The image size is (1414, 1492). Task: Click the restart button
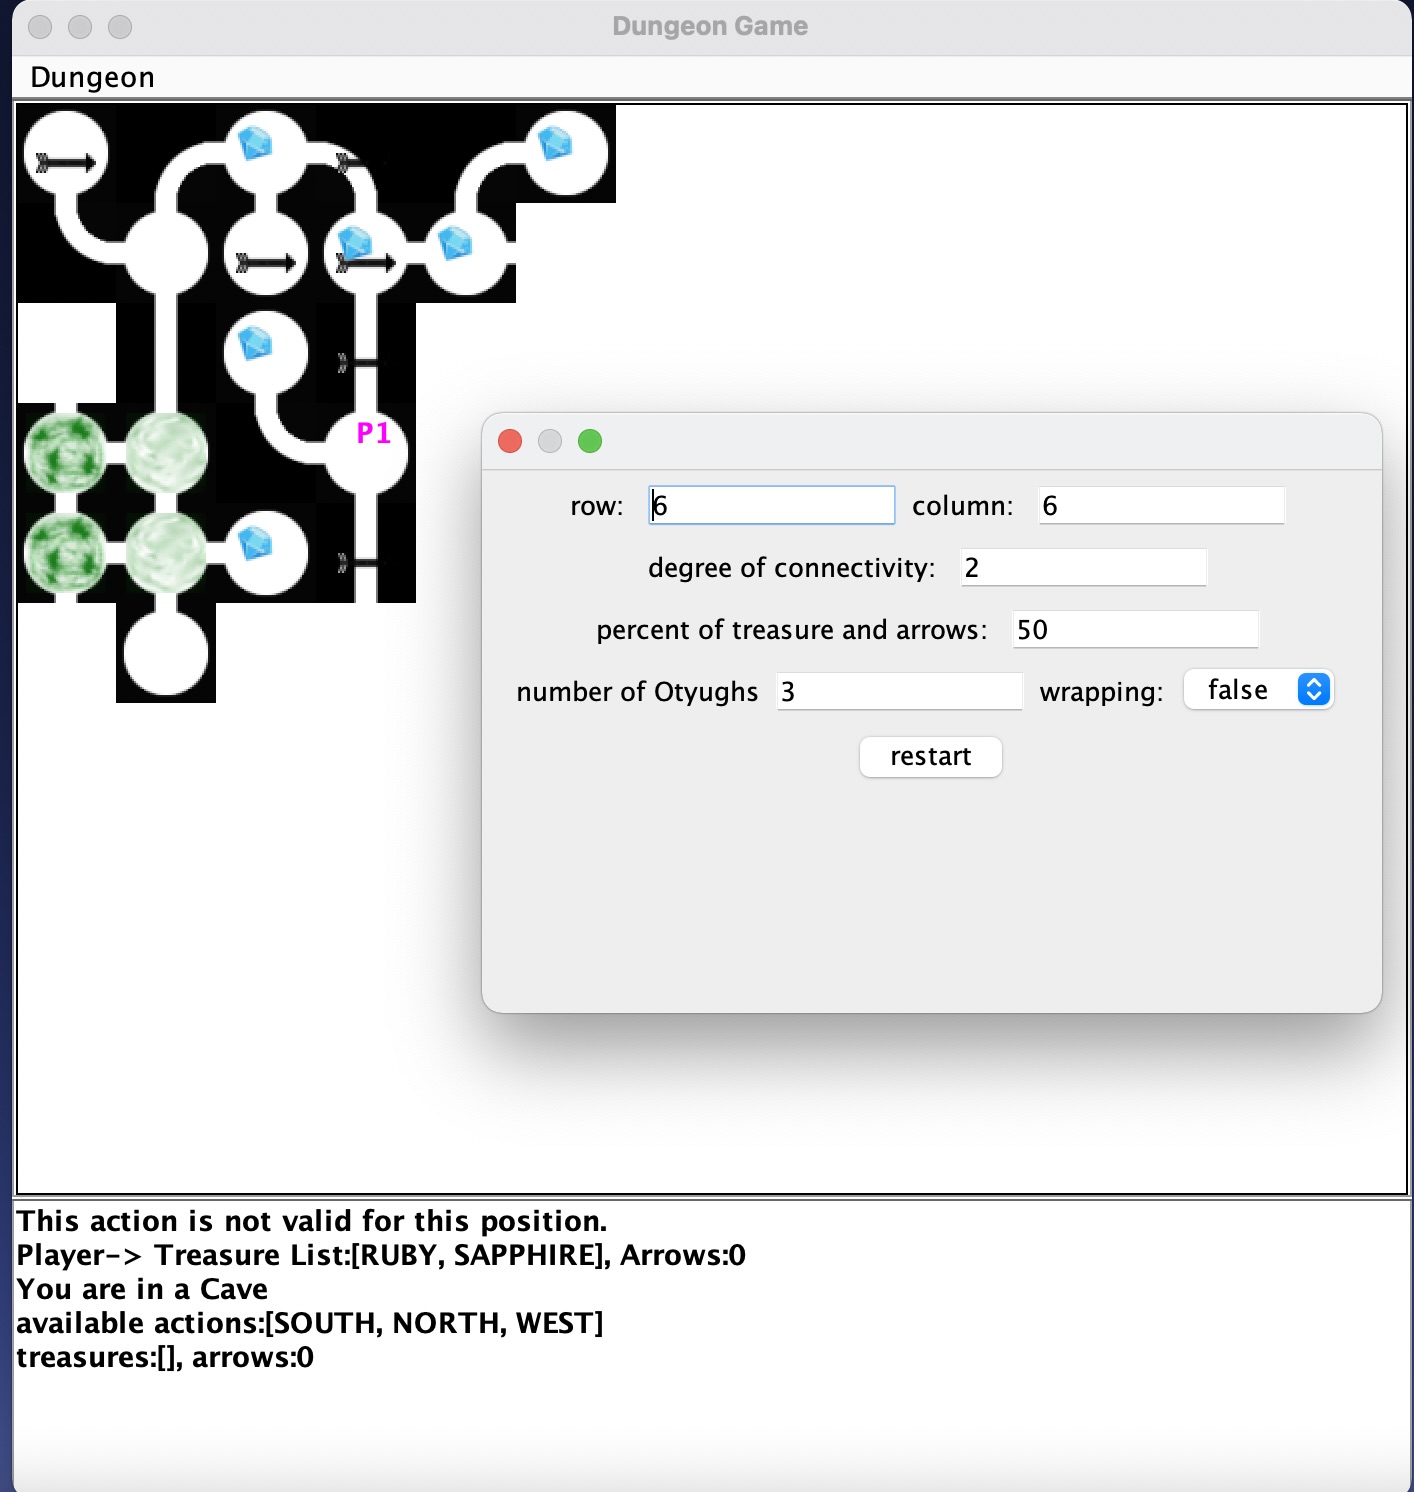931,757
